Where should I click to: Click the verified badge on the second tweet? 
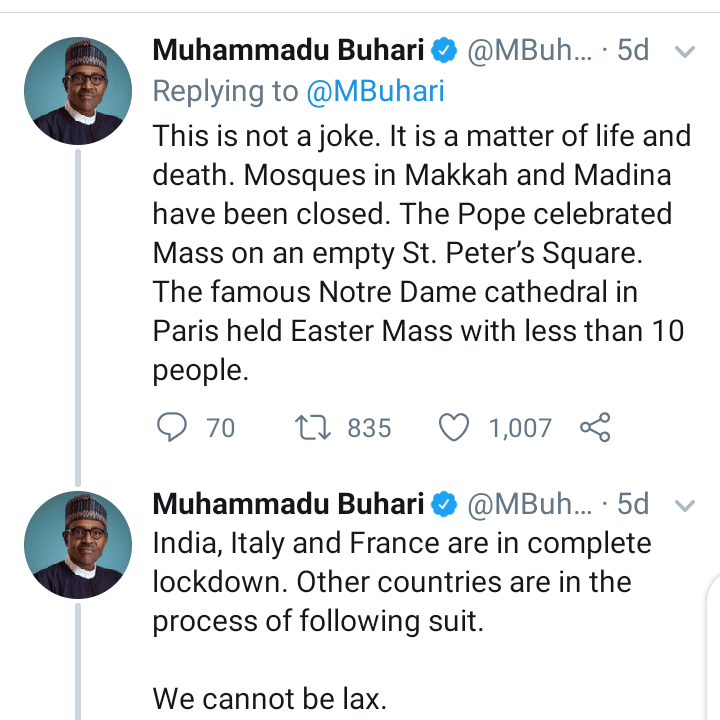pos(444,504)
